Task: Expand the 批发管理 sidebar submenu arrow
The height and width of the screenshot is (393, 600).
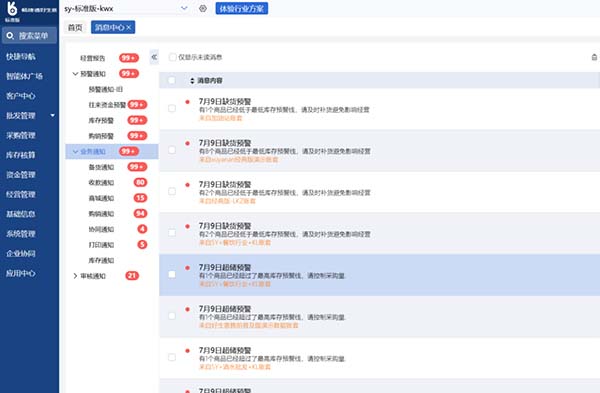Action: [x=52, y=116]
